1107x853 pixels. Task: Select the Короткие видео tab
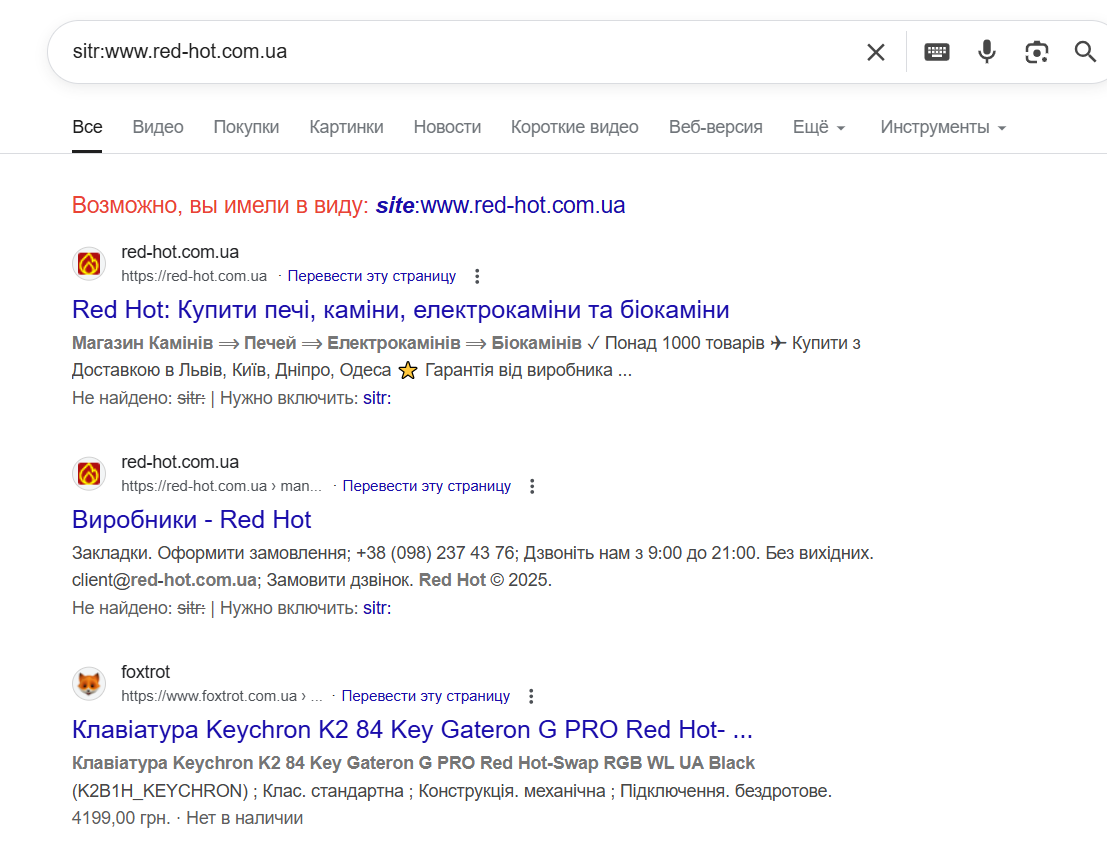[575, 127]
